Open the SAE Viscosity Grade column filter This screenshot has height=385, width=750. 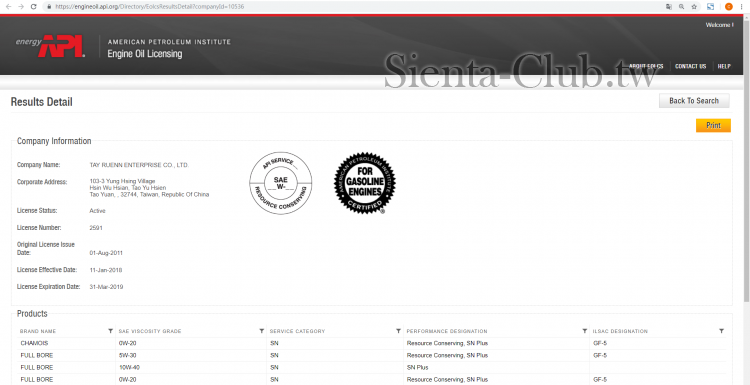[x=262, y=331]
